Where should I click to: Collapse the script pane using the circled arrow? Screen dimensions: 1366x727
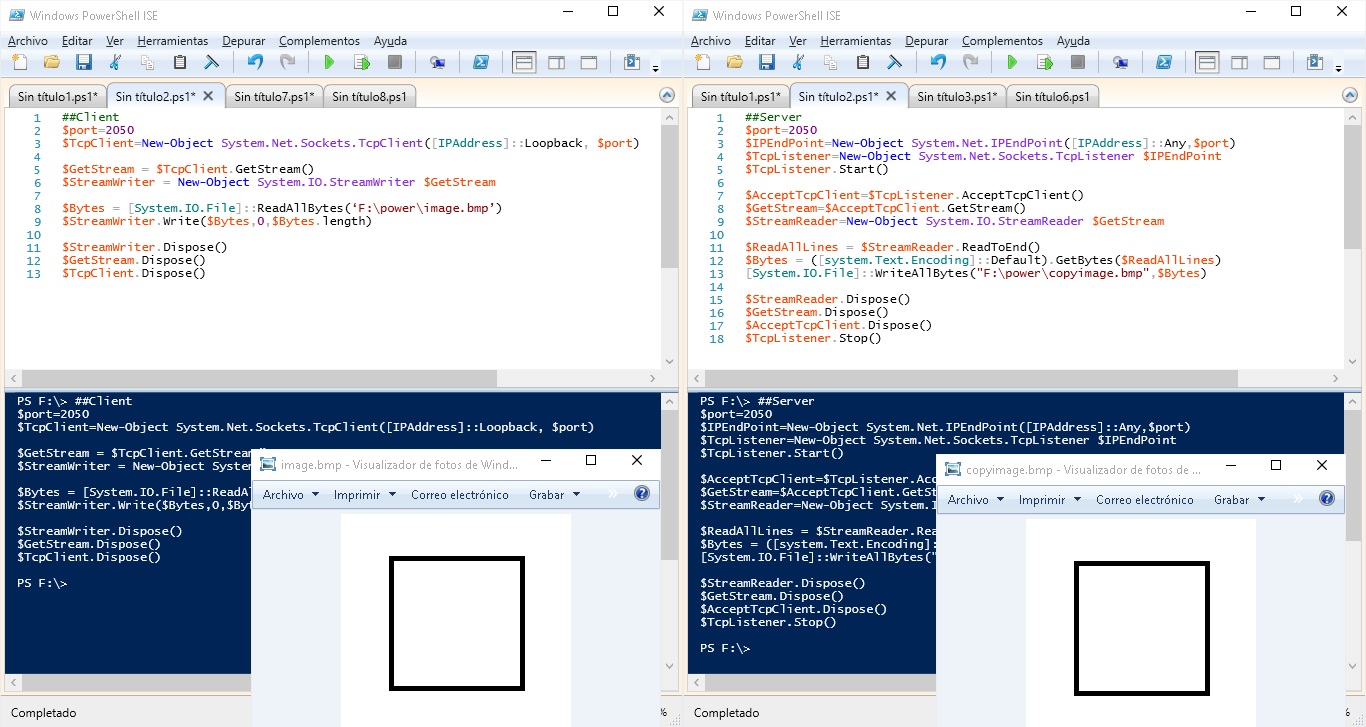pos(667,95)
